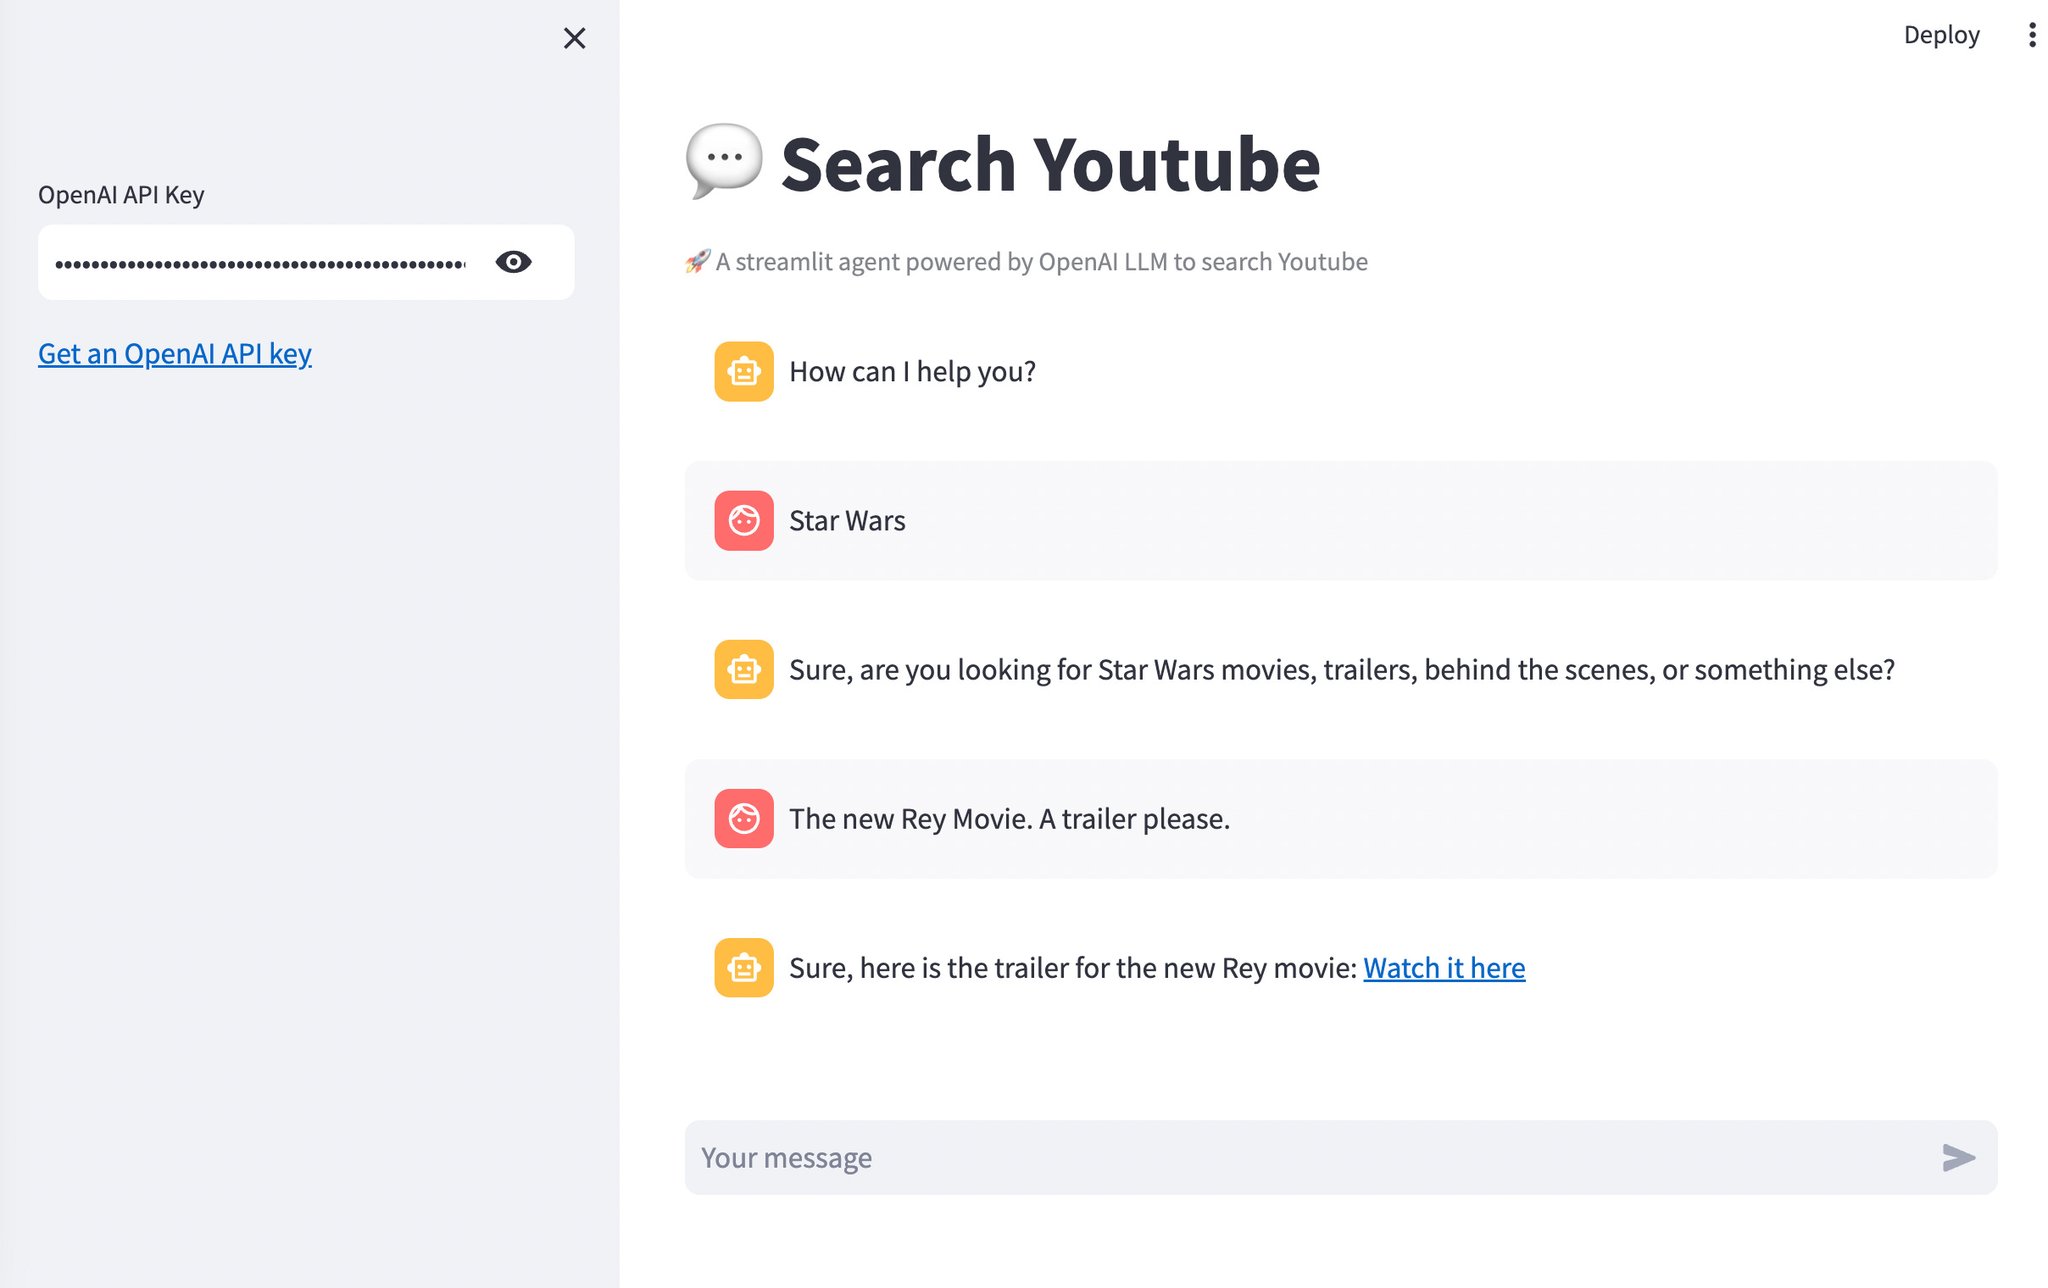Open the three-dot main menu
Viewport: 2048px width, 1288px height.
(x=2031, y=35)
